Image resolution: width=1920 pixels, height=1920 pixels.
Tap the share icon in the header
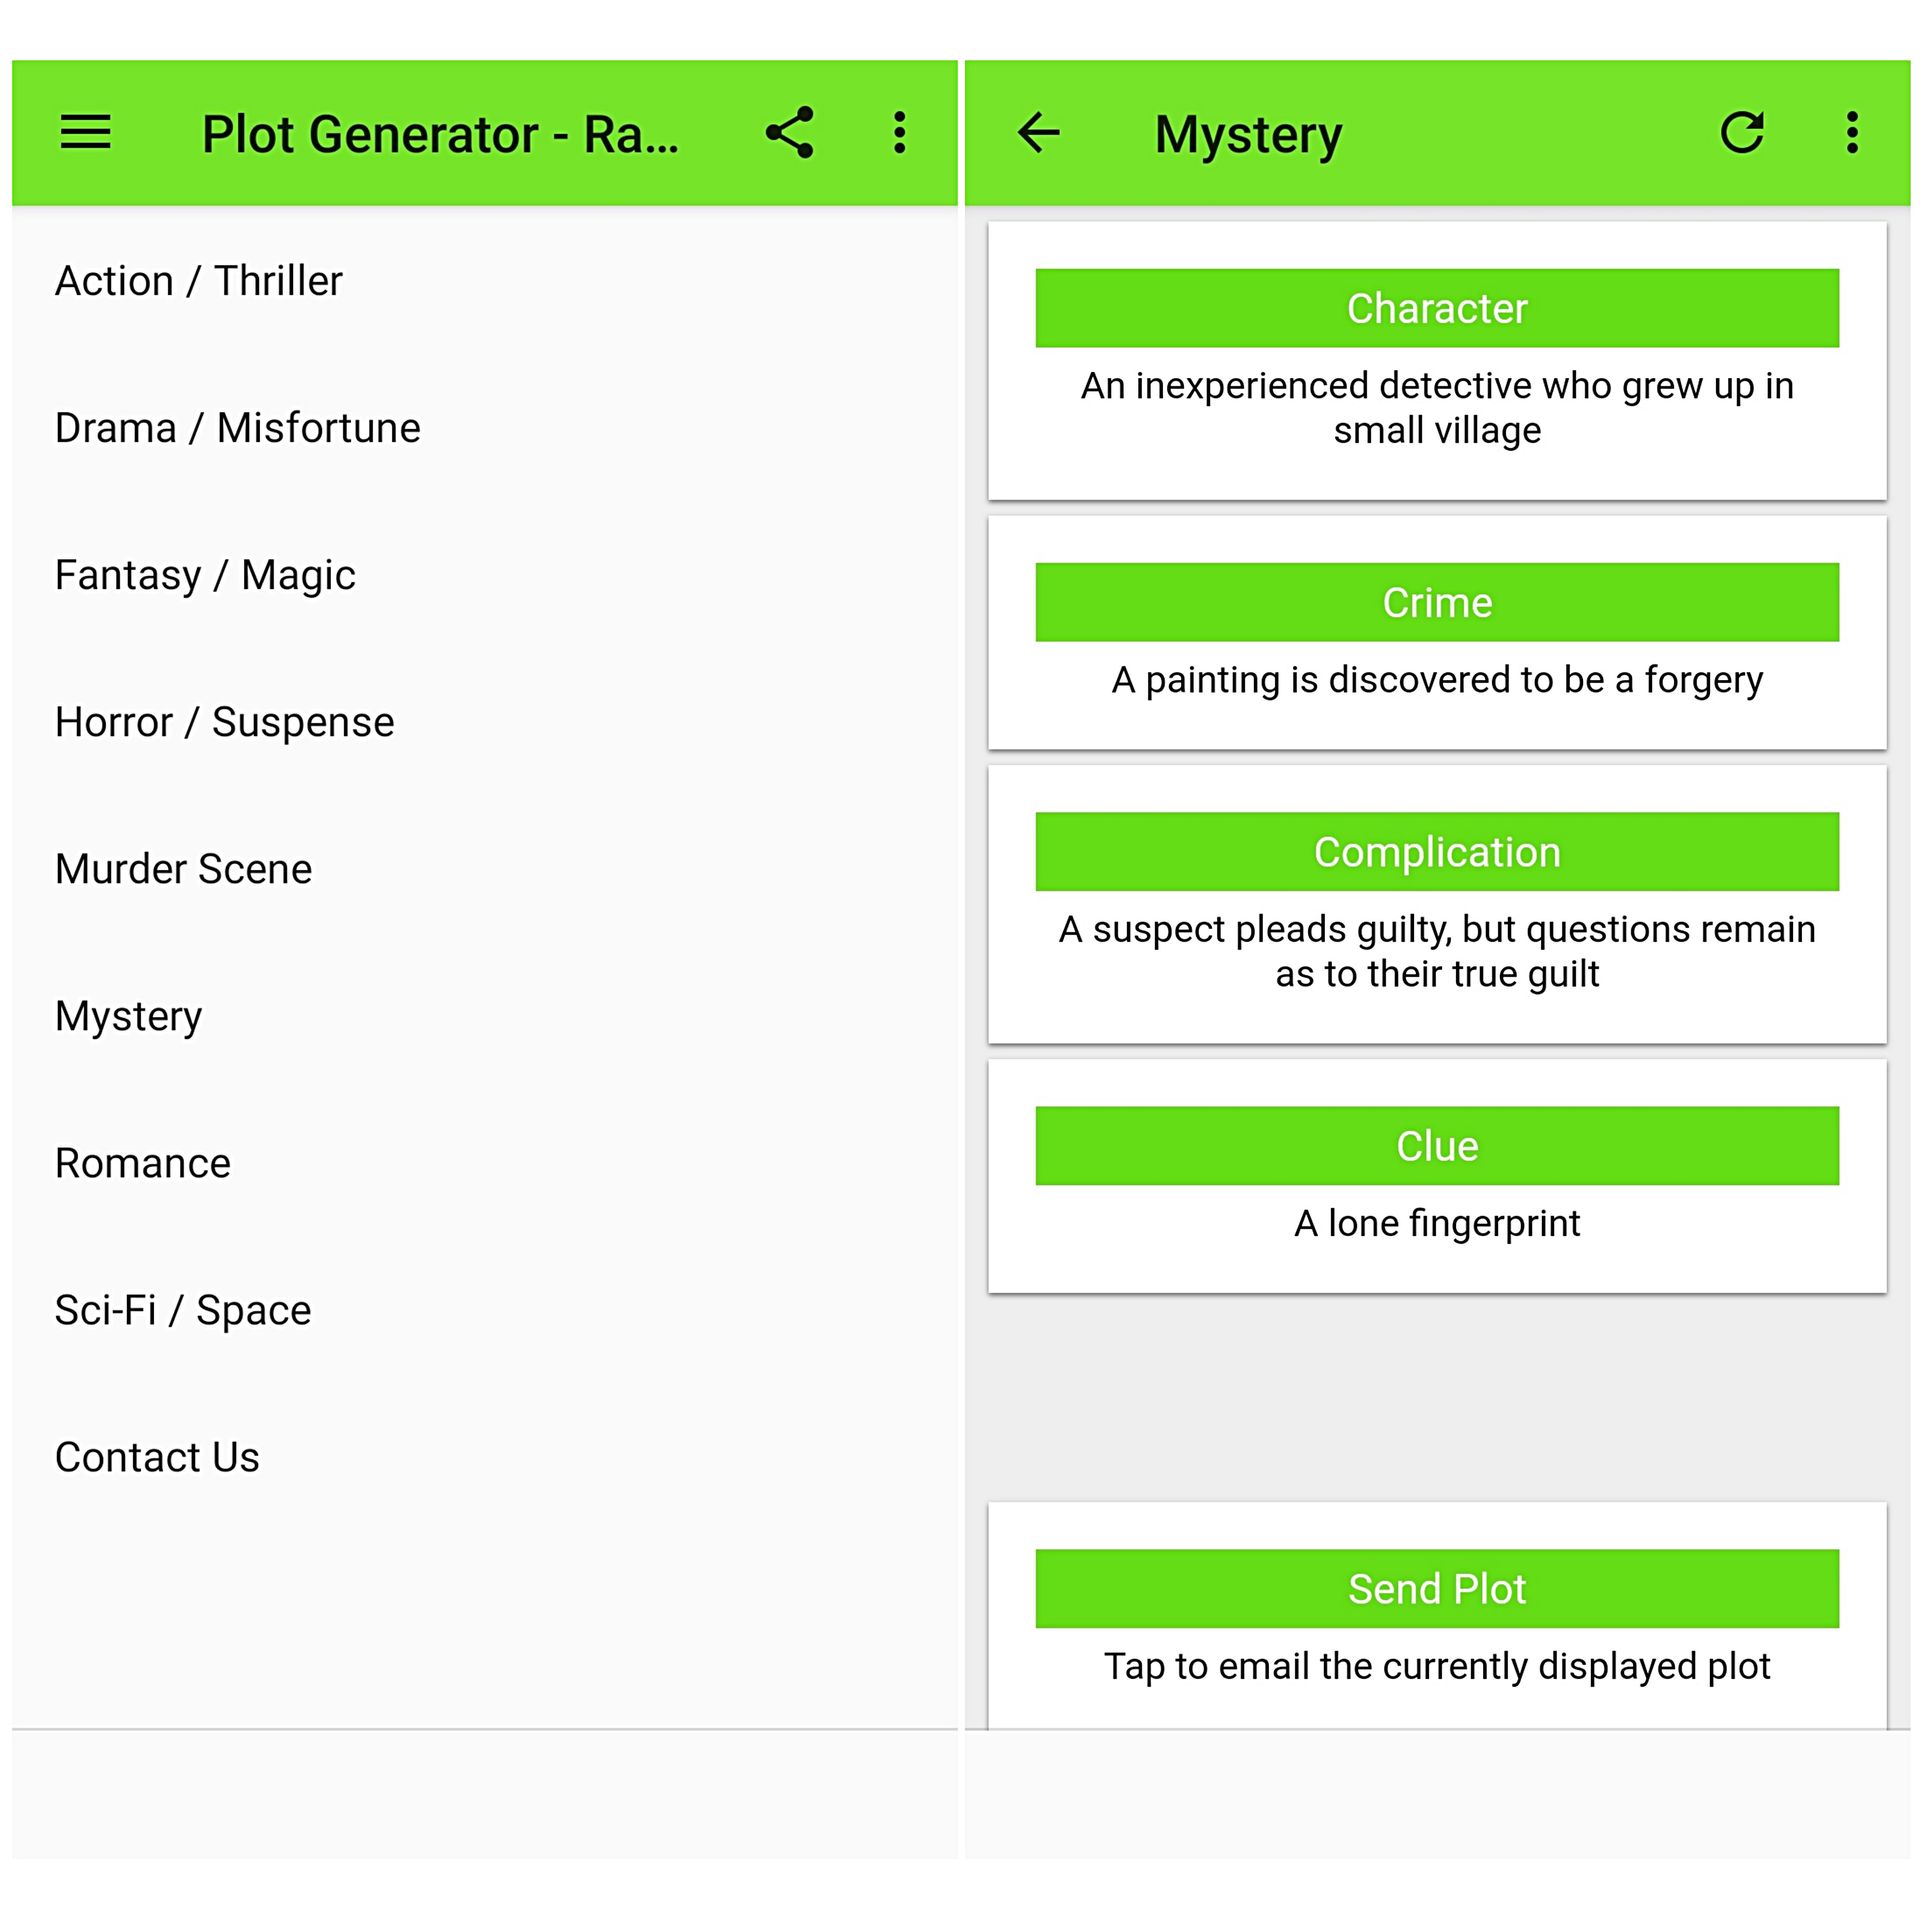click(790, 133)
